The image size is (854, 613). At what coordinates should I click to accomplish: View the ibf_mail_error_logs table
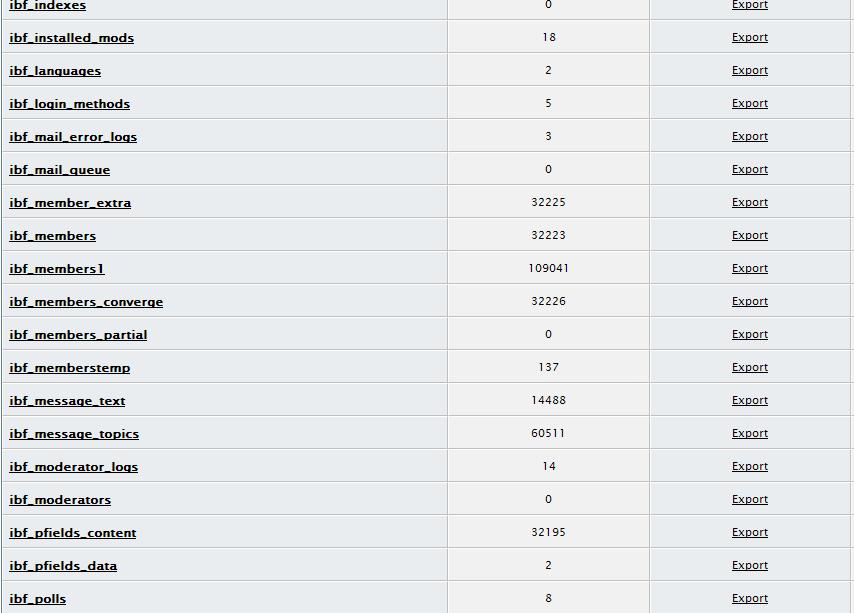[73, 137]
